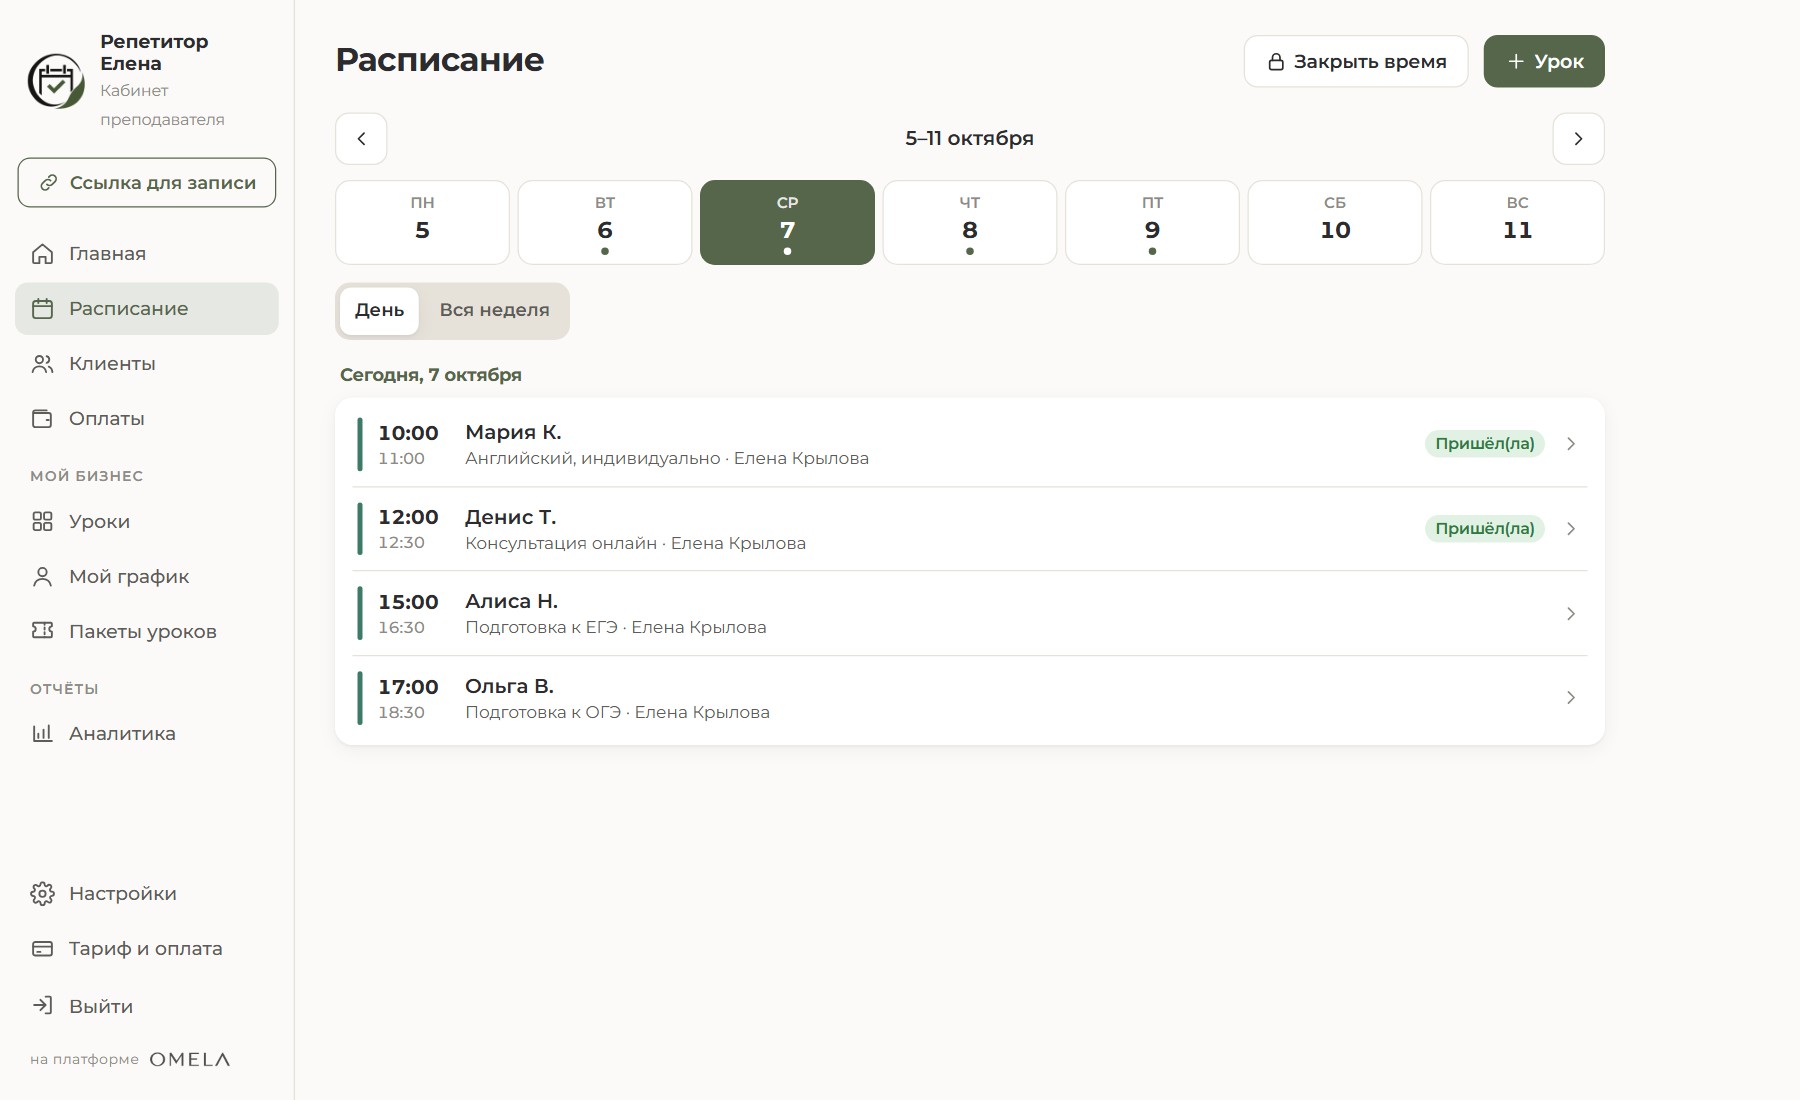
Task: Click Подготовка к ОГЭ · Елена Крылова text
Action: [617, 713]
